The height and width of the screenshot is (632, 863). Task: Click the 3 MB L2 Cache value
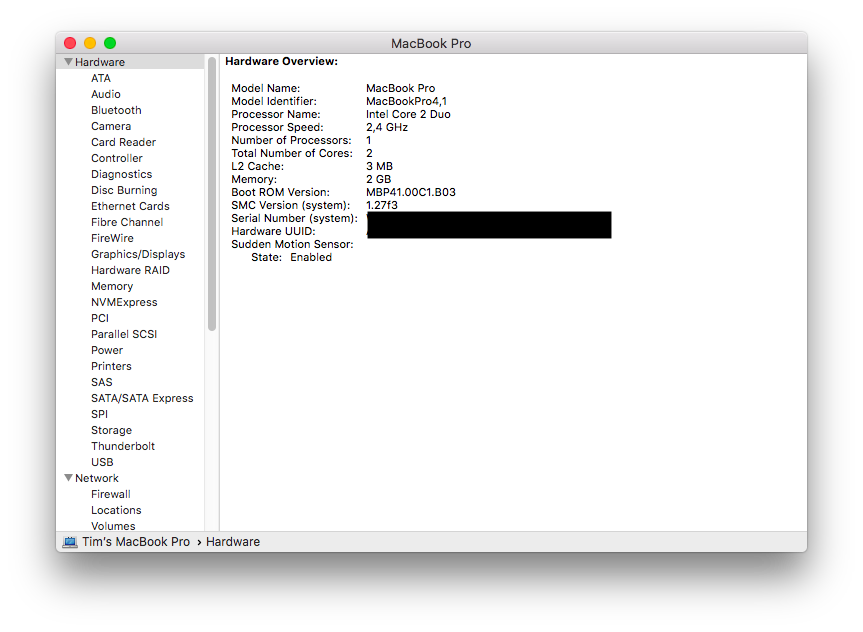379,166
